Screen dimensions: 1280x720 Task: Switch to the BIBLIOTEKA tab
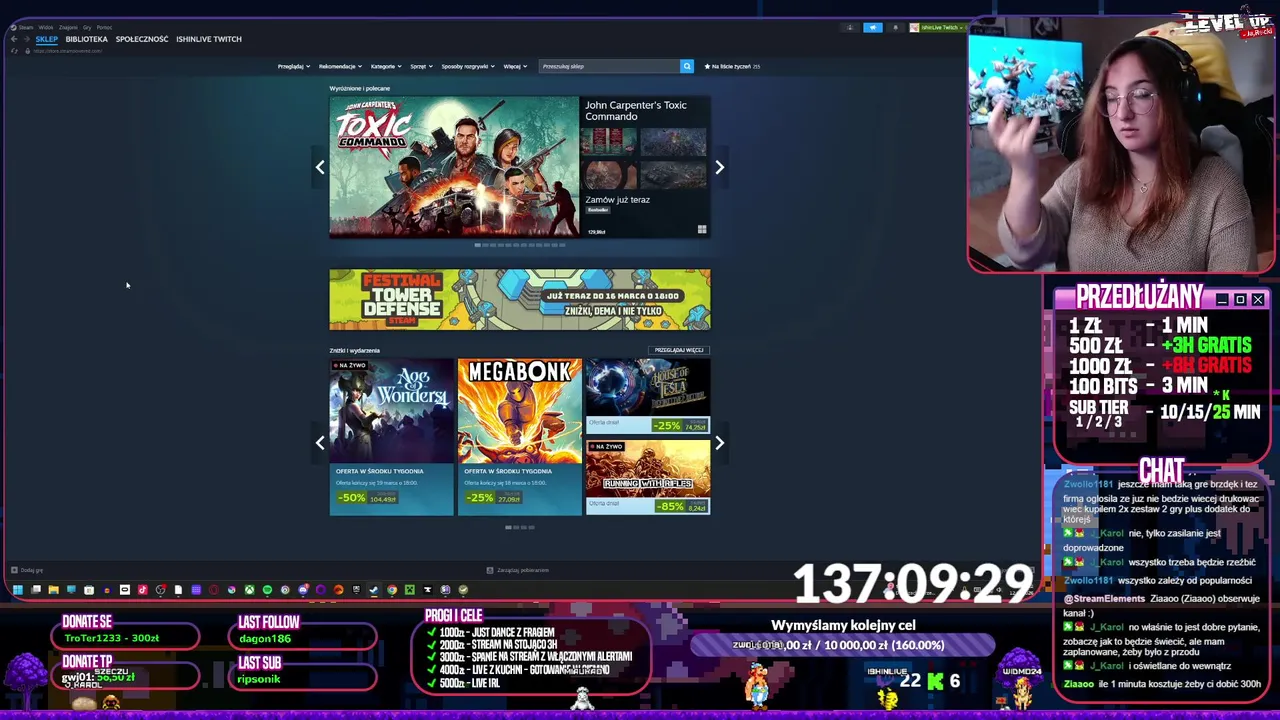click(x=86, y=39)
